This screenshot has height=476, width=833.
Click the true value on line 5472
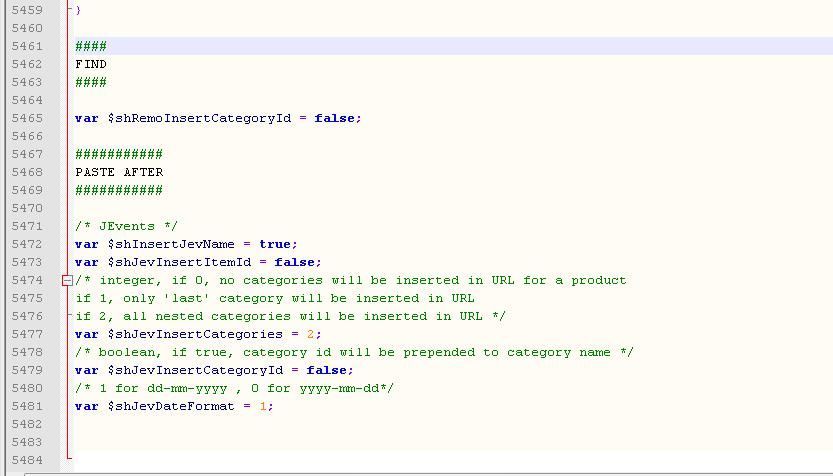point(275,244)
